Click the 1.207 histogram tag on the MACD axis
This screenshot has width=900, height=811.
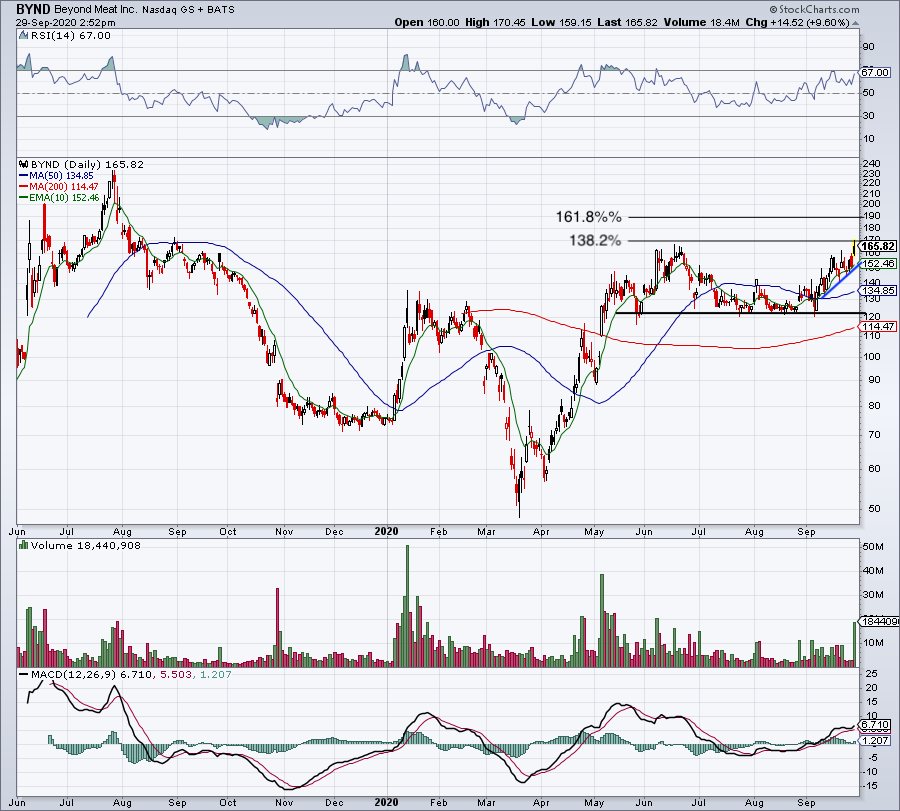click(876, 740)
